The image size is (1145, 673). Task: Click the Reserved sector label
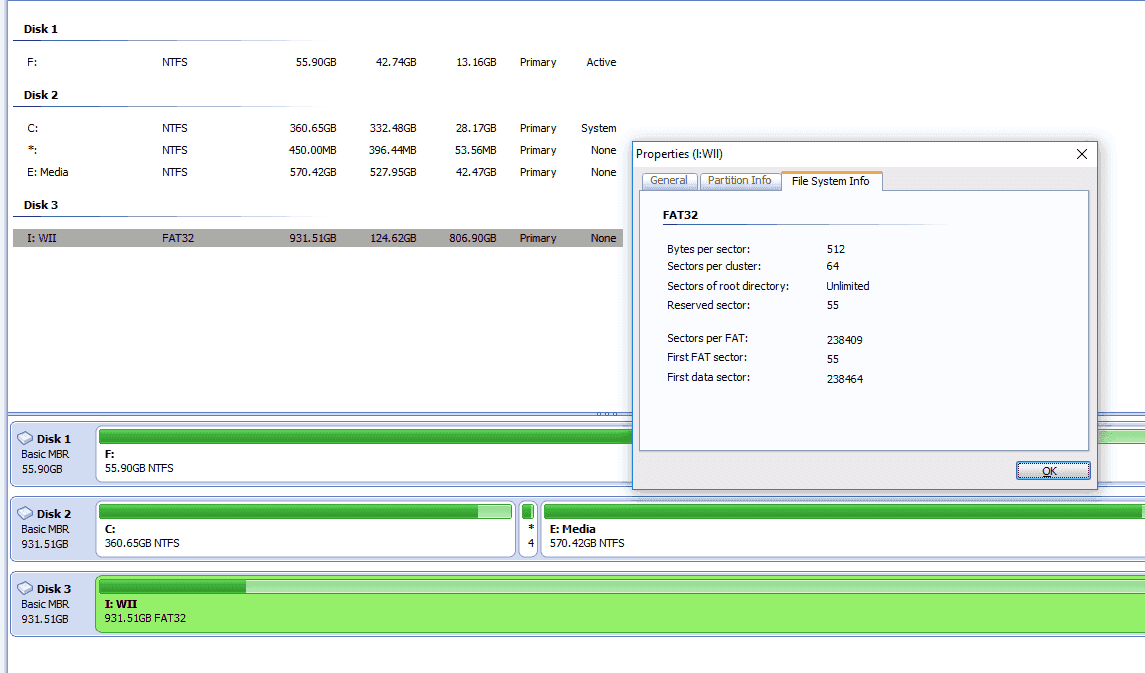coord(708,305)
